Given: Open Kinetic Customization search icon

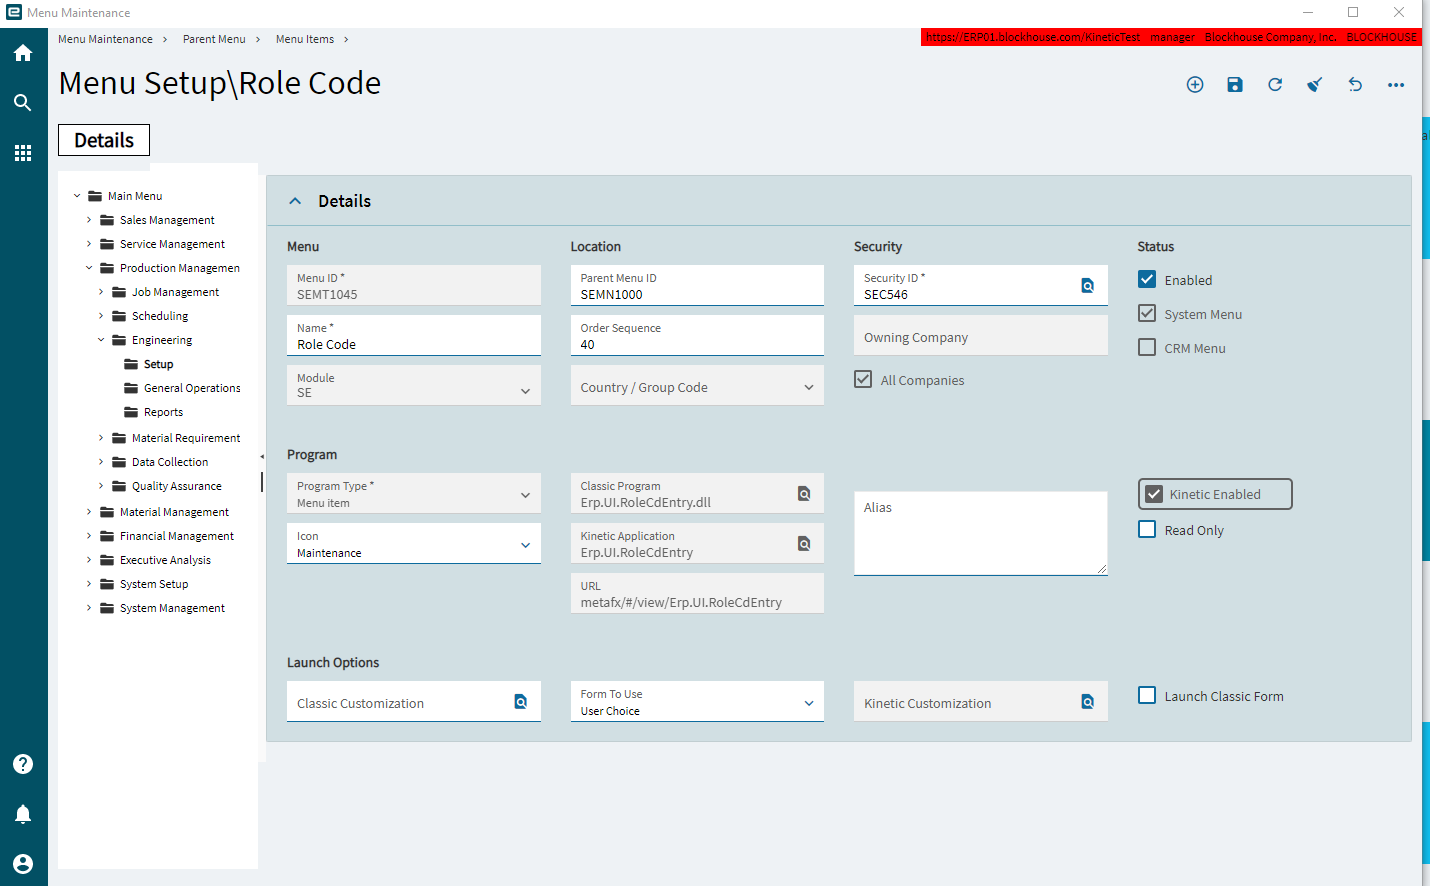Looking at the screenshot, I should [x=1088, y=702].
